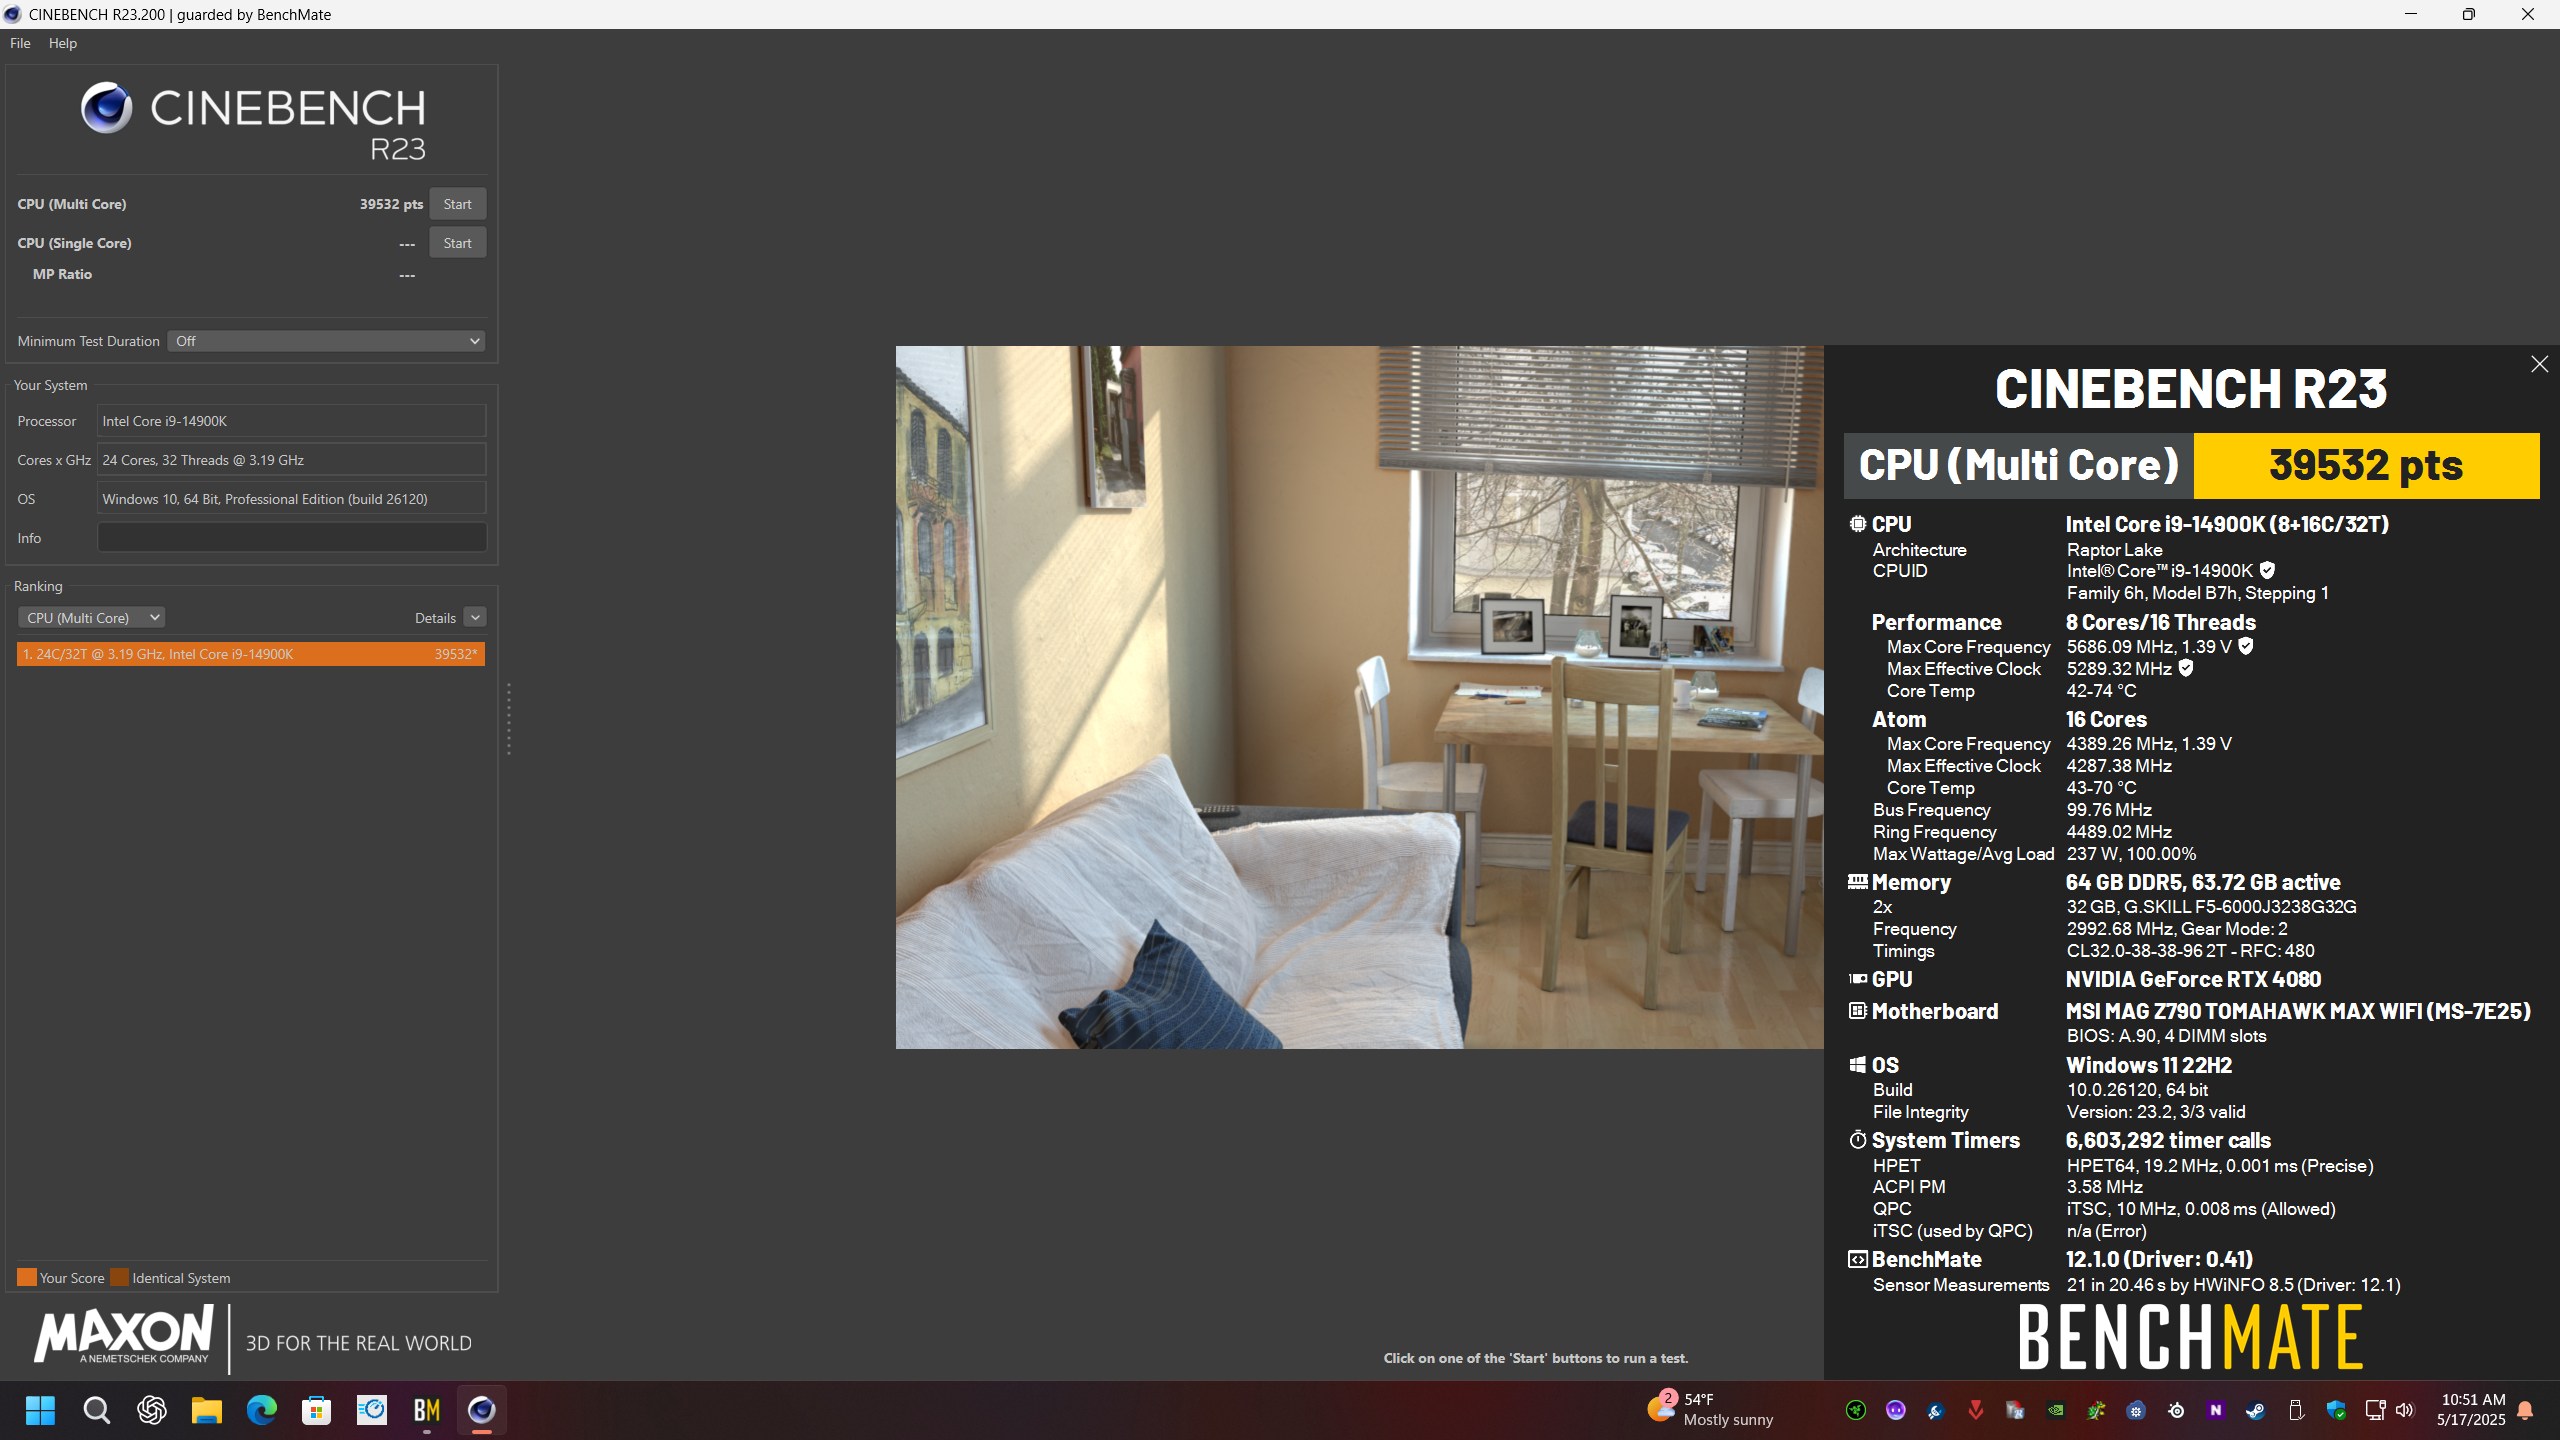
Task: Open Razer icon in system tray
Action: coord(1856,1410)
